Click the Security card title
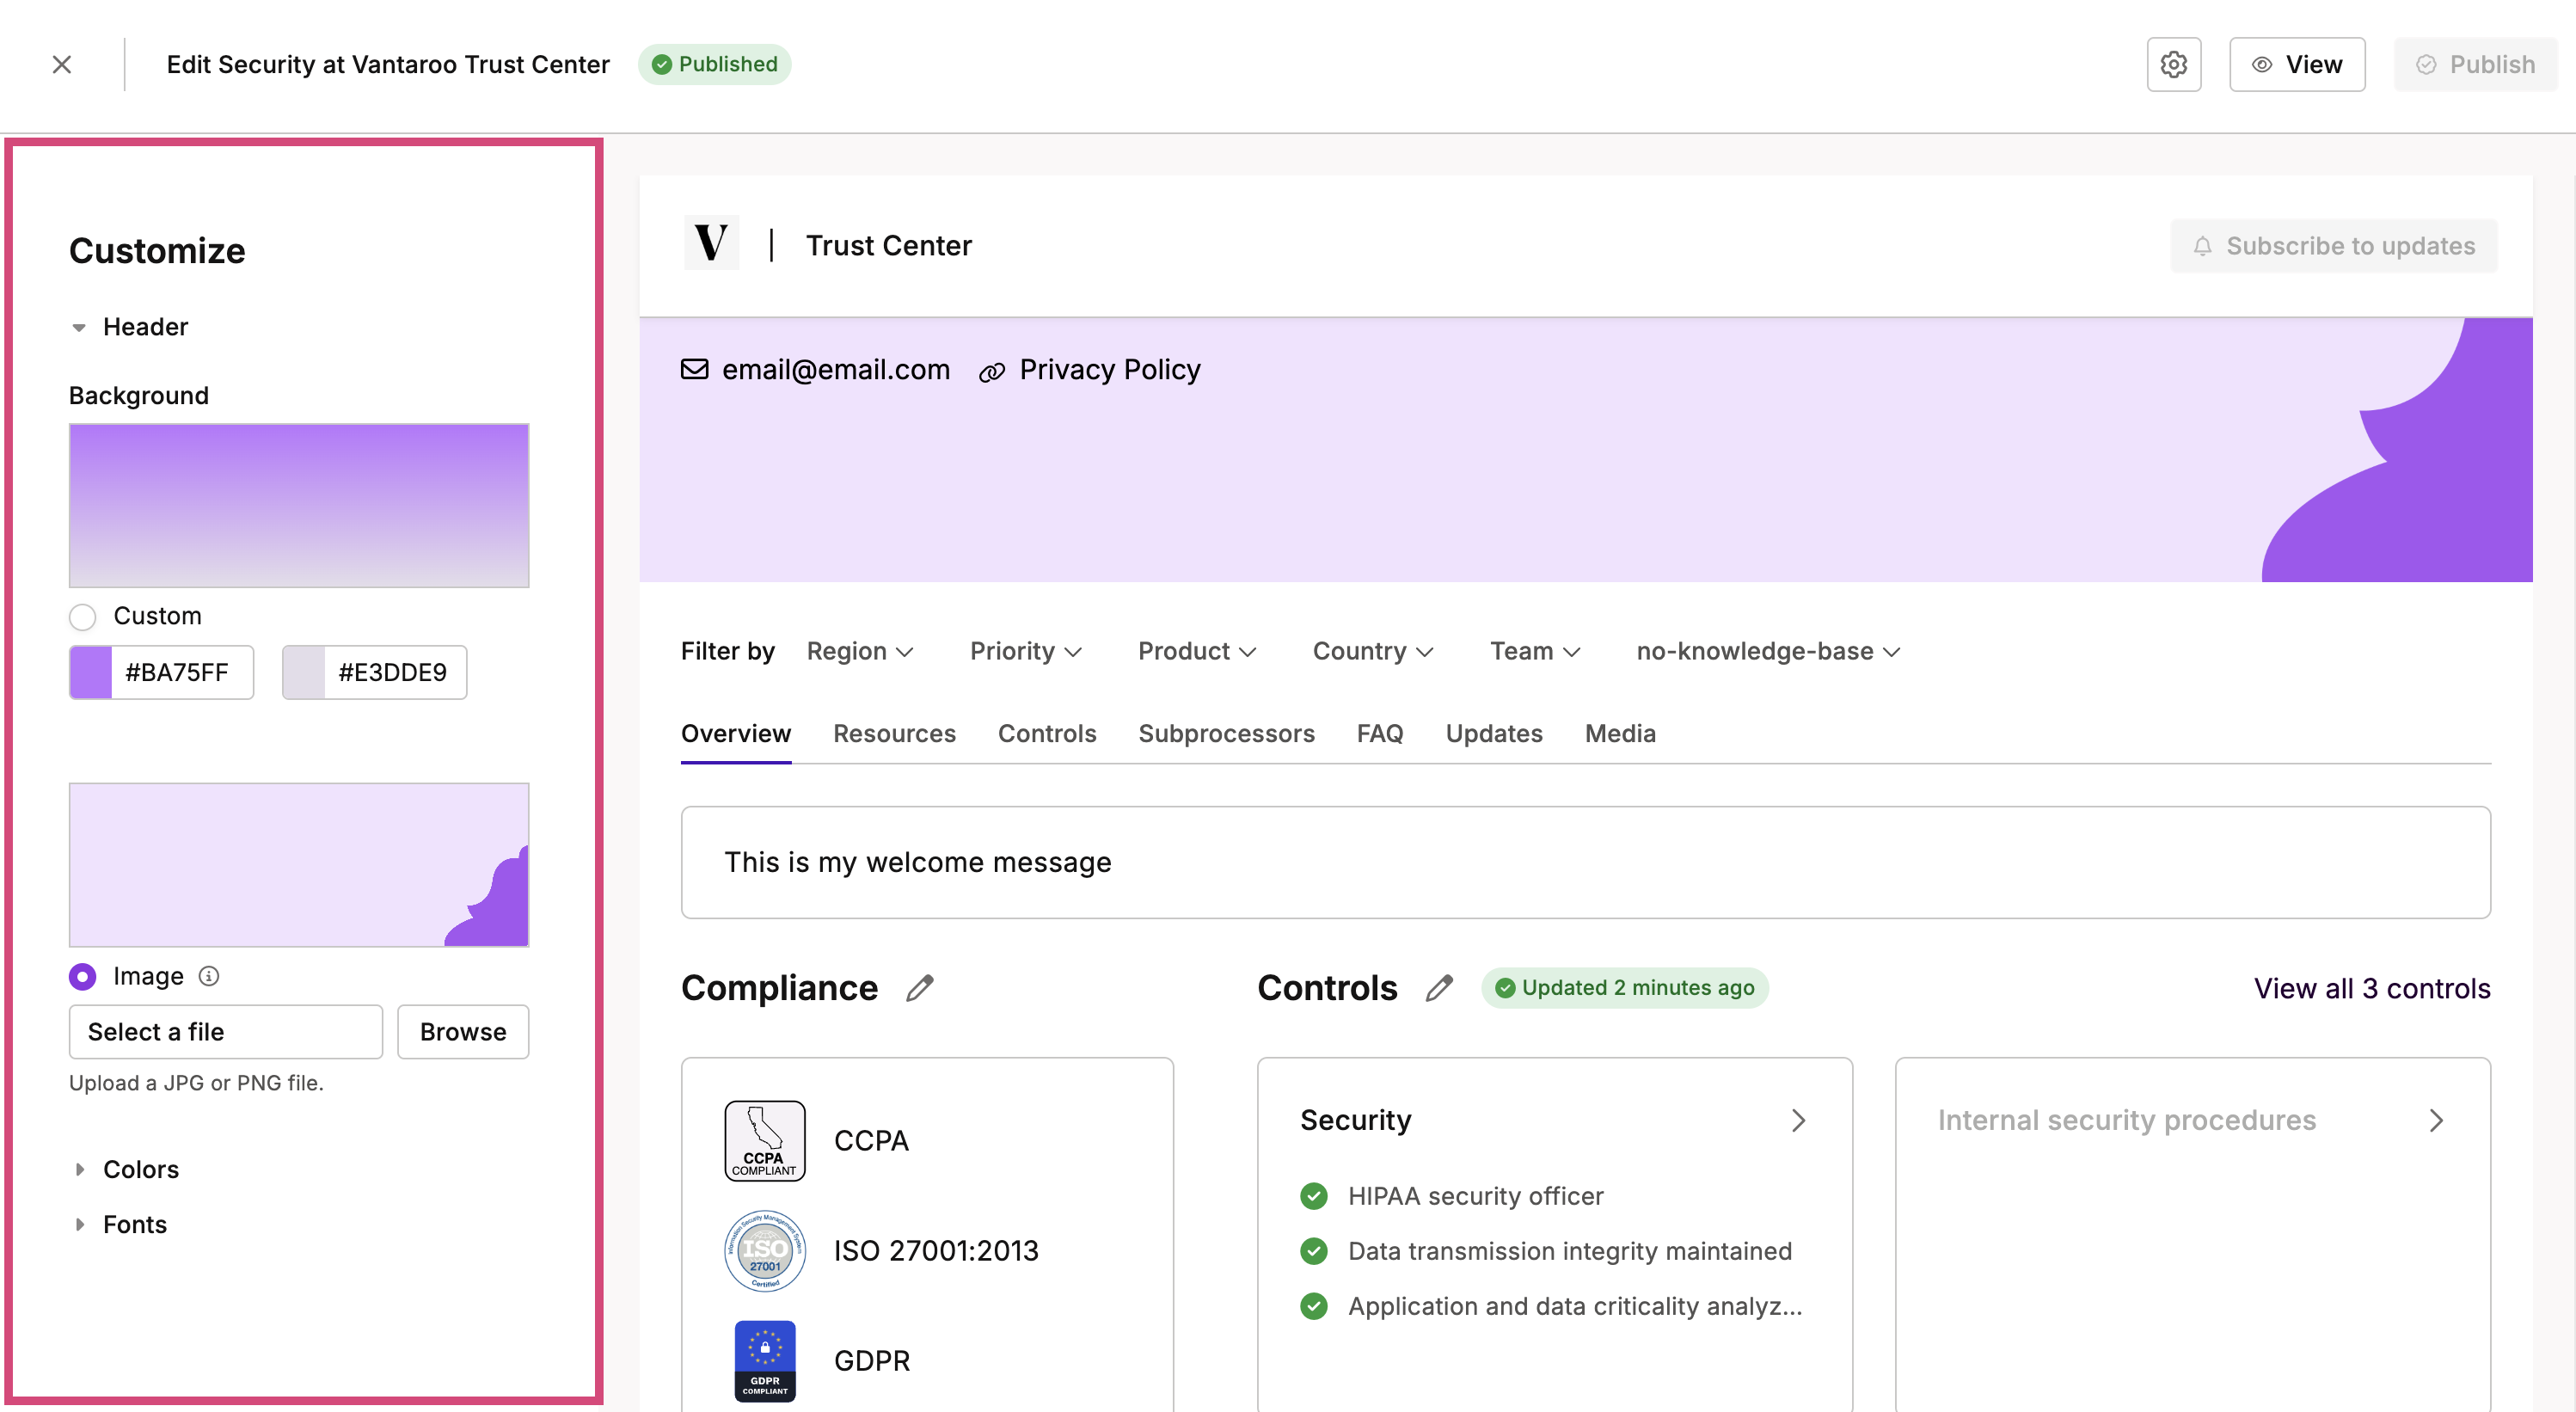 click(x=1355, y=1120)
